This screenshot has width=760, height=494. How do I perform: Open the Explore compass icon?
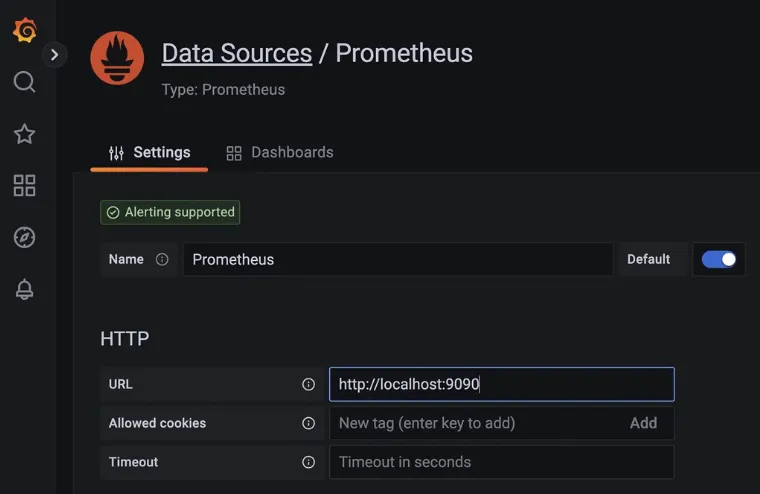(24, 237)
